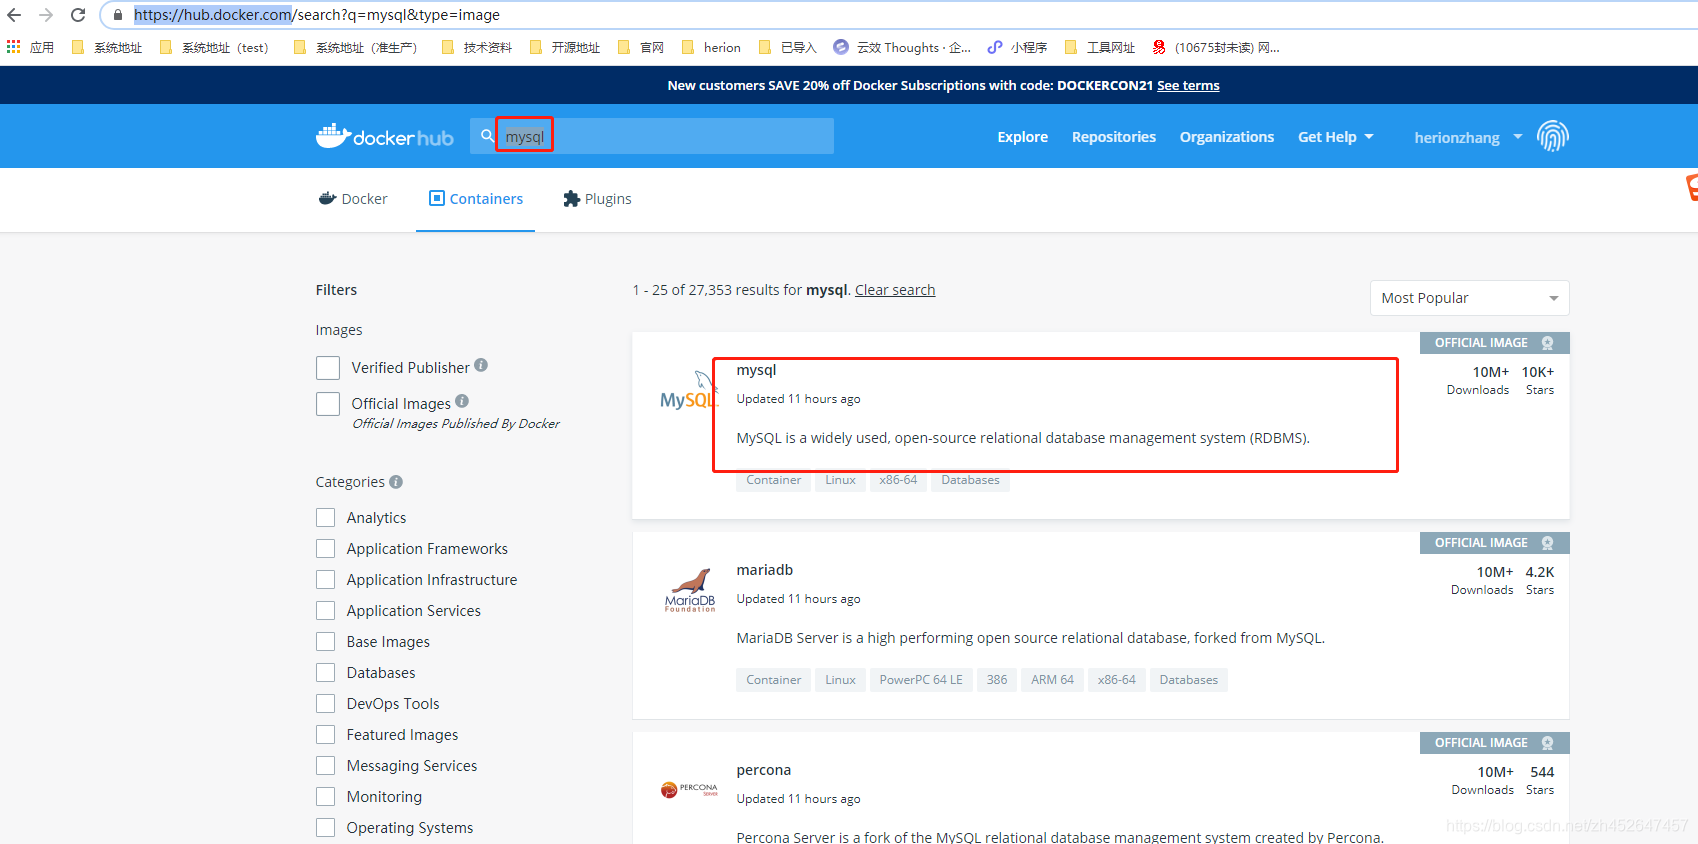The height and width of the screenshot is (844, 1698).
Task: Click the mariadb 386 tag
Action: (x=997, y=680)
